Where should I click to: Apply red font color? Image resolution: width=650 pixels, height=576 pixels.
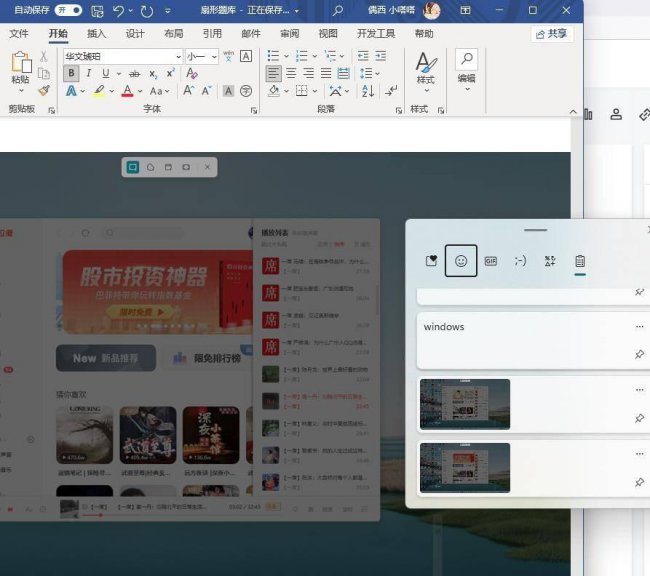point(127,90)
